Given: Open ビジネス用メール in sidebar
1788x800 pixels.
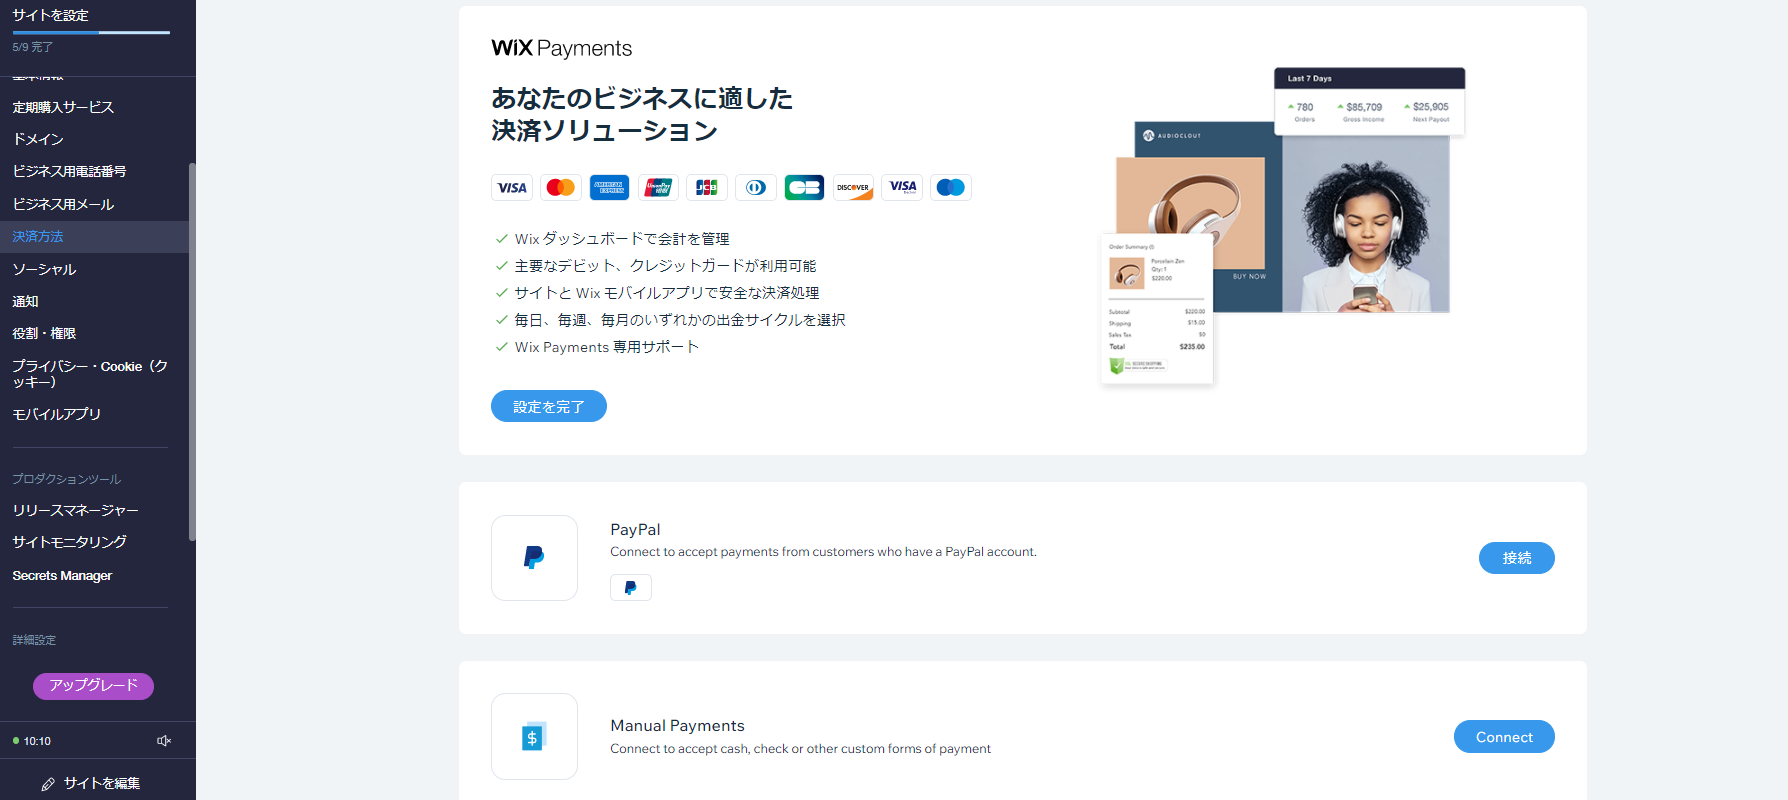Looking at the screenshot, I should tap(63, 204).
